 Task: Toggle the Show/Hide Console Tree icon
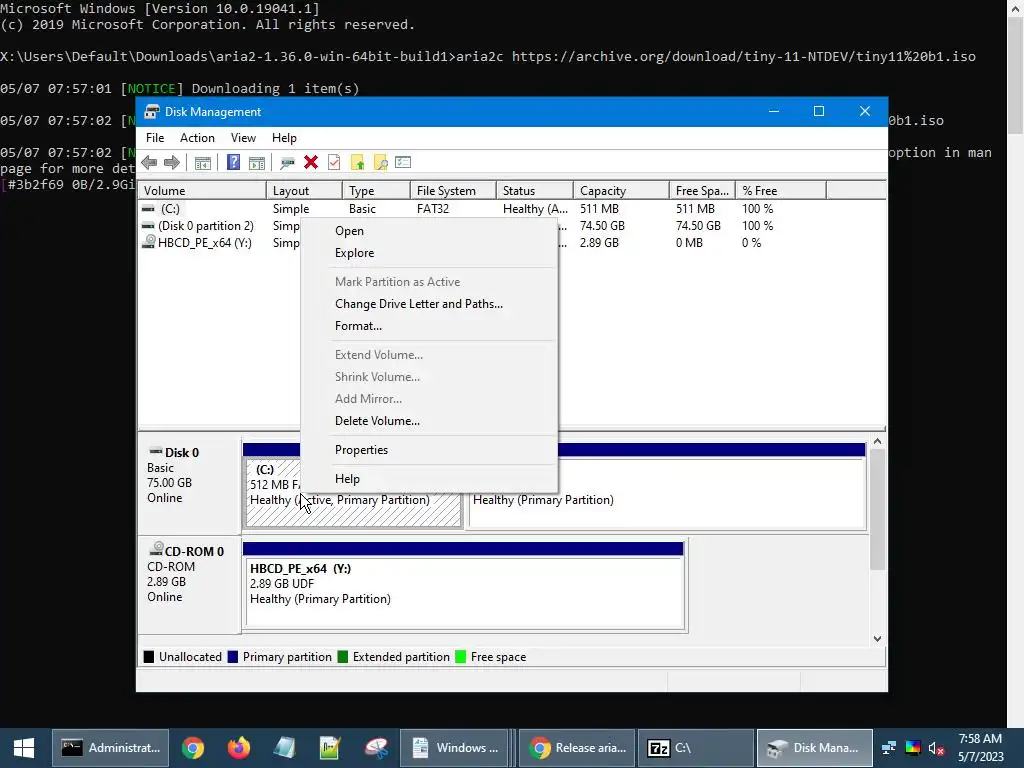(x=203, y=163)
